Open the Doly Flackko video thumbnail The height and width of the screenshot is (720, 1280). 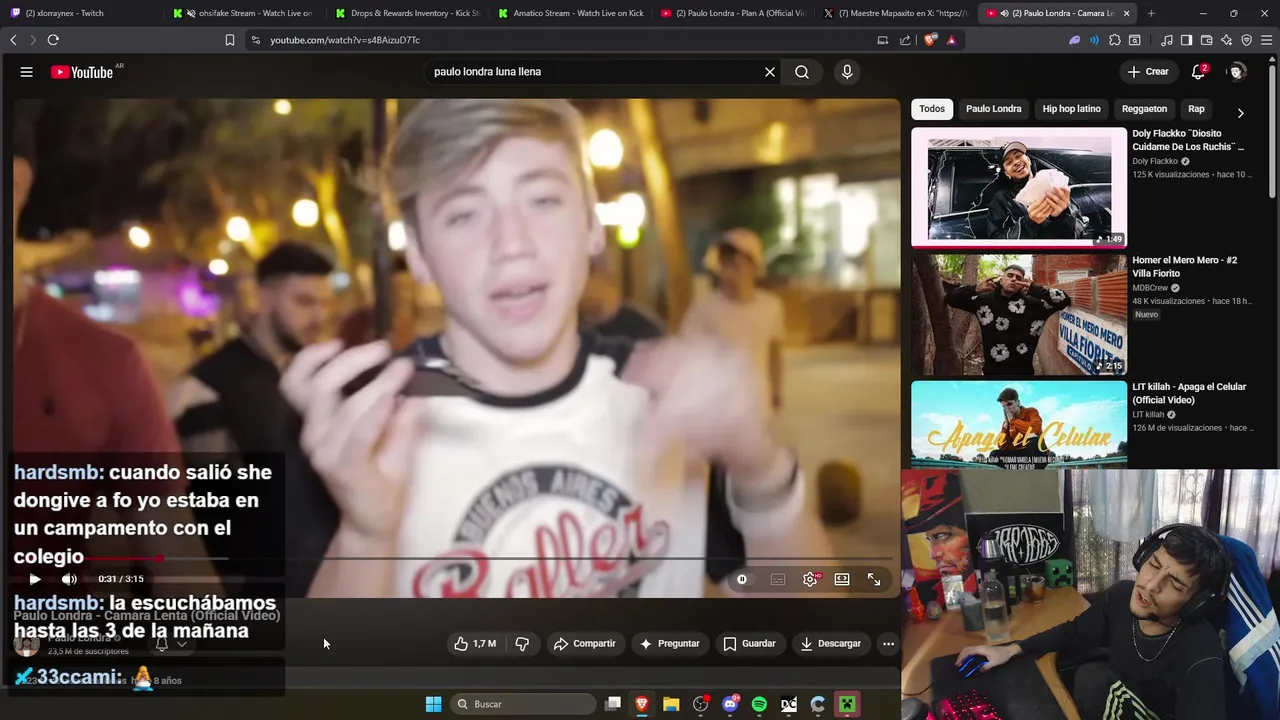pyautogui.click(x=1019, y=187)
